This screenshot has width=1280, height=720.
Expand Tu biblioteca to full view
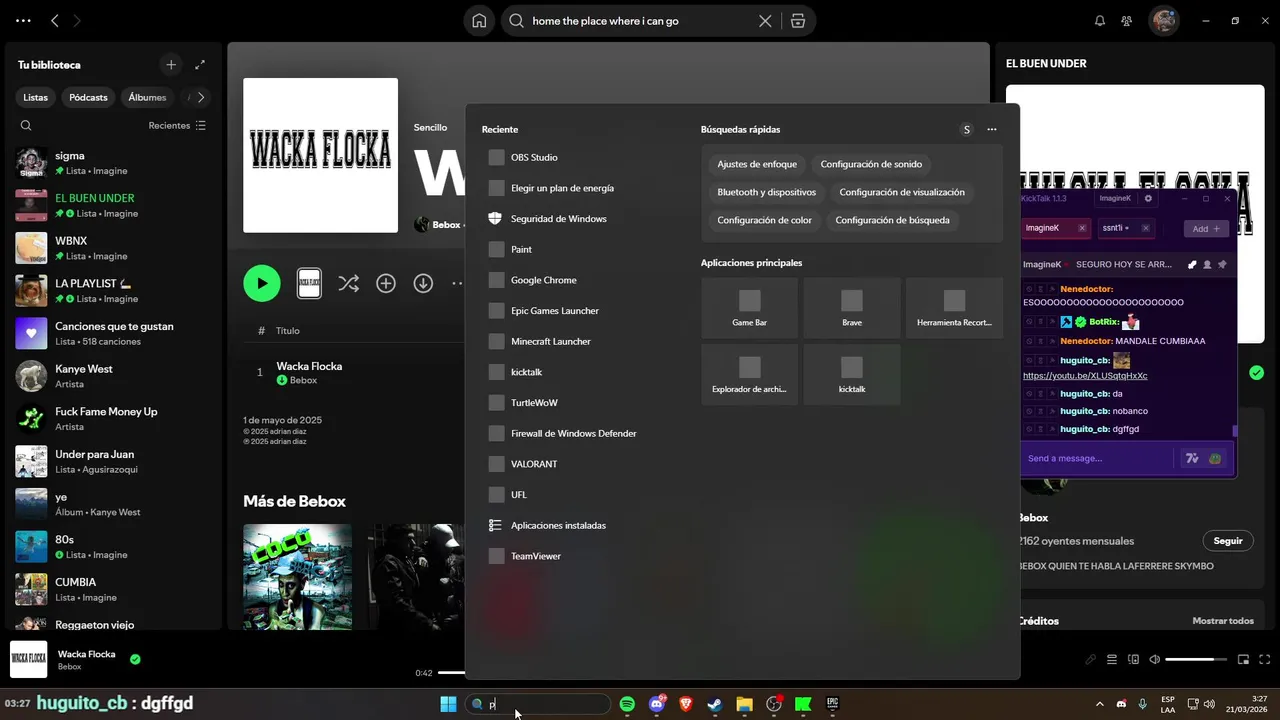point(200,64)
